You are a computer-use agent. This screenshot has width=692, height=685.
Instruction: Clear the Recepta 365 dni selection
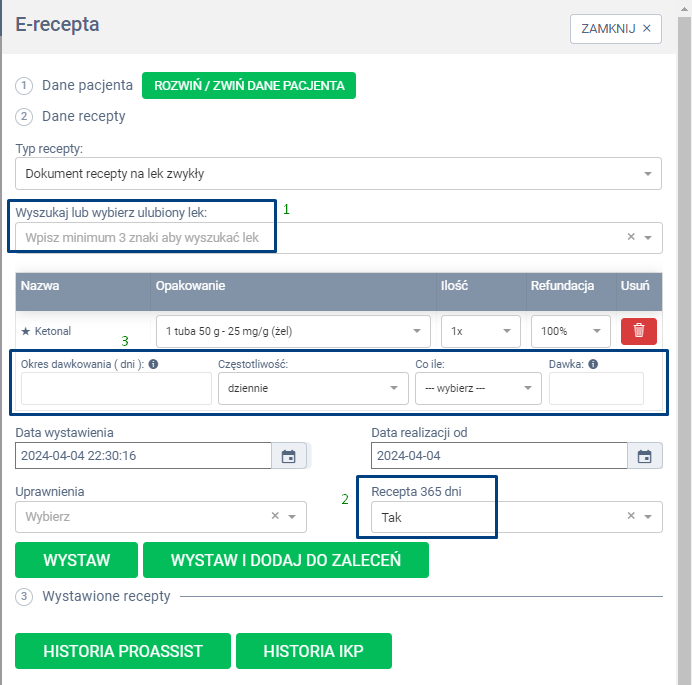(631, 517)
